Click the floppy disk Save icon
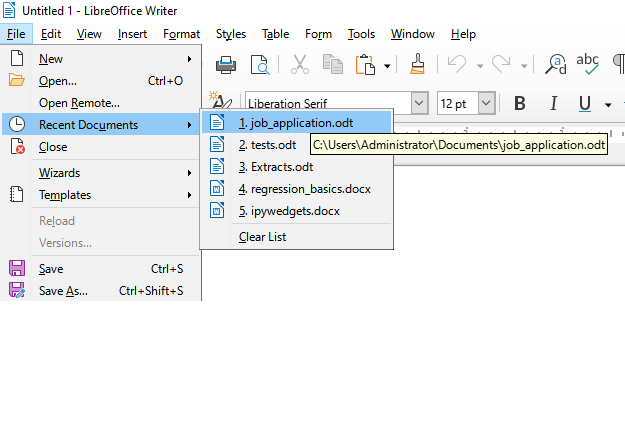The height and width of the screenshot is (432, 625). point(17,268)
